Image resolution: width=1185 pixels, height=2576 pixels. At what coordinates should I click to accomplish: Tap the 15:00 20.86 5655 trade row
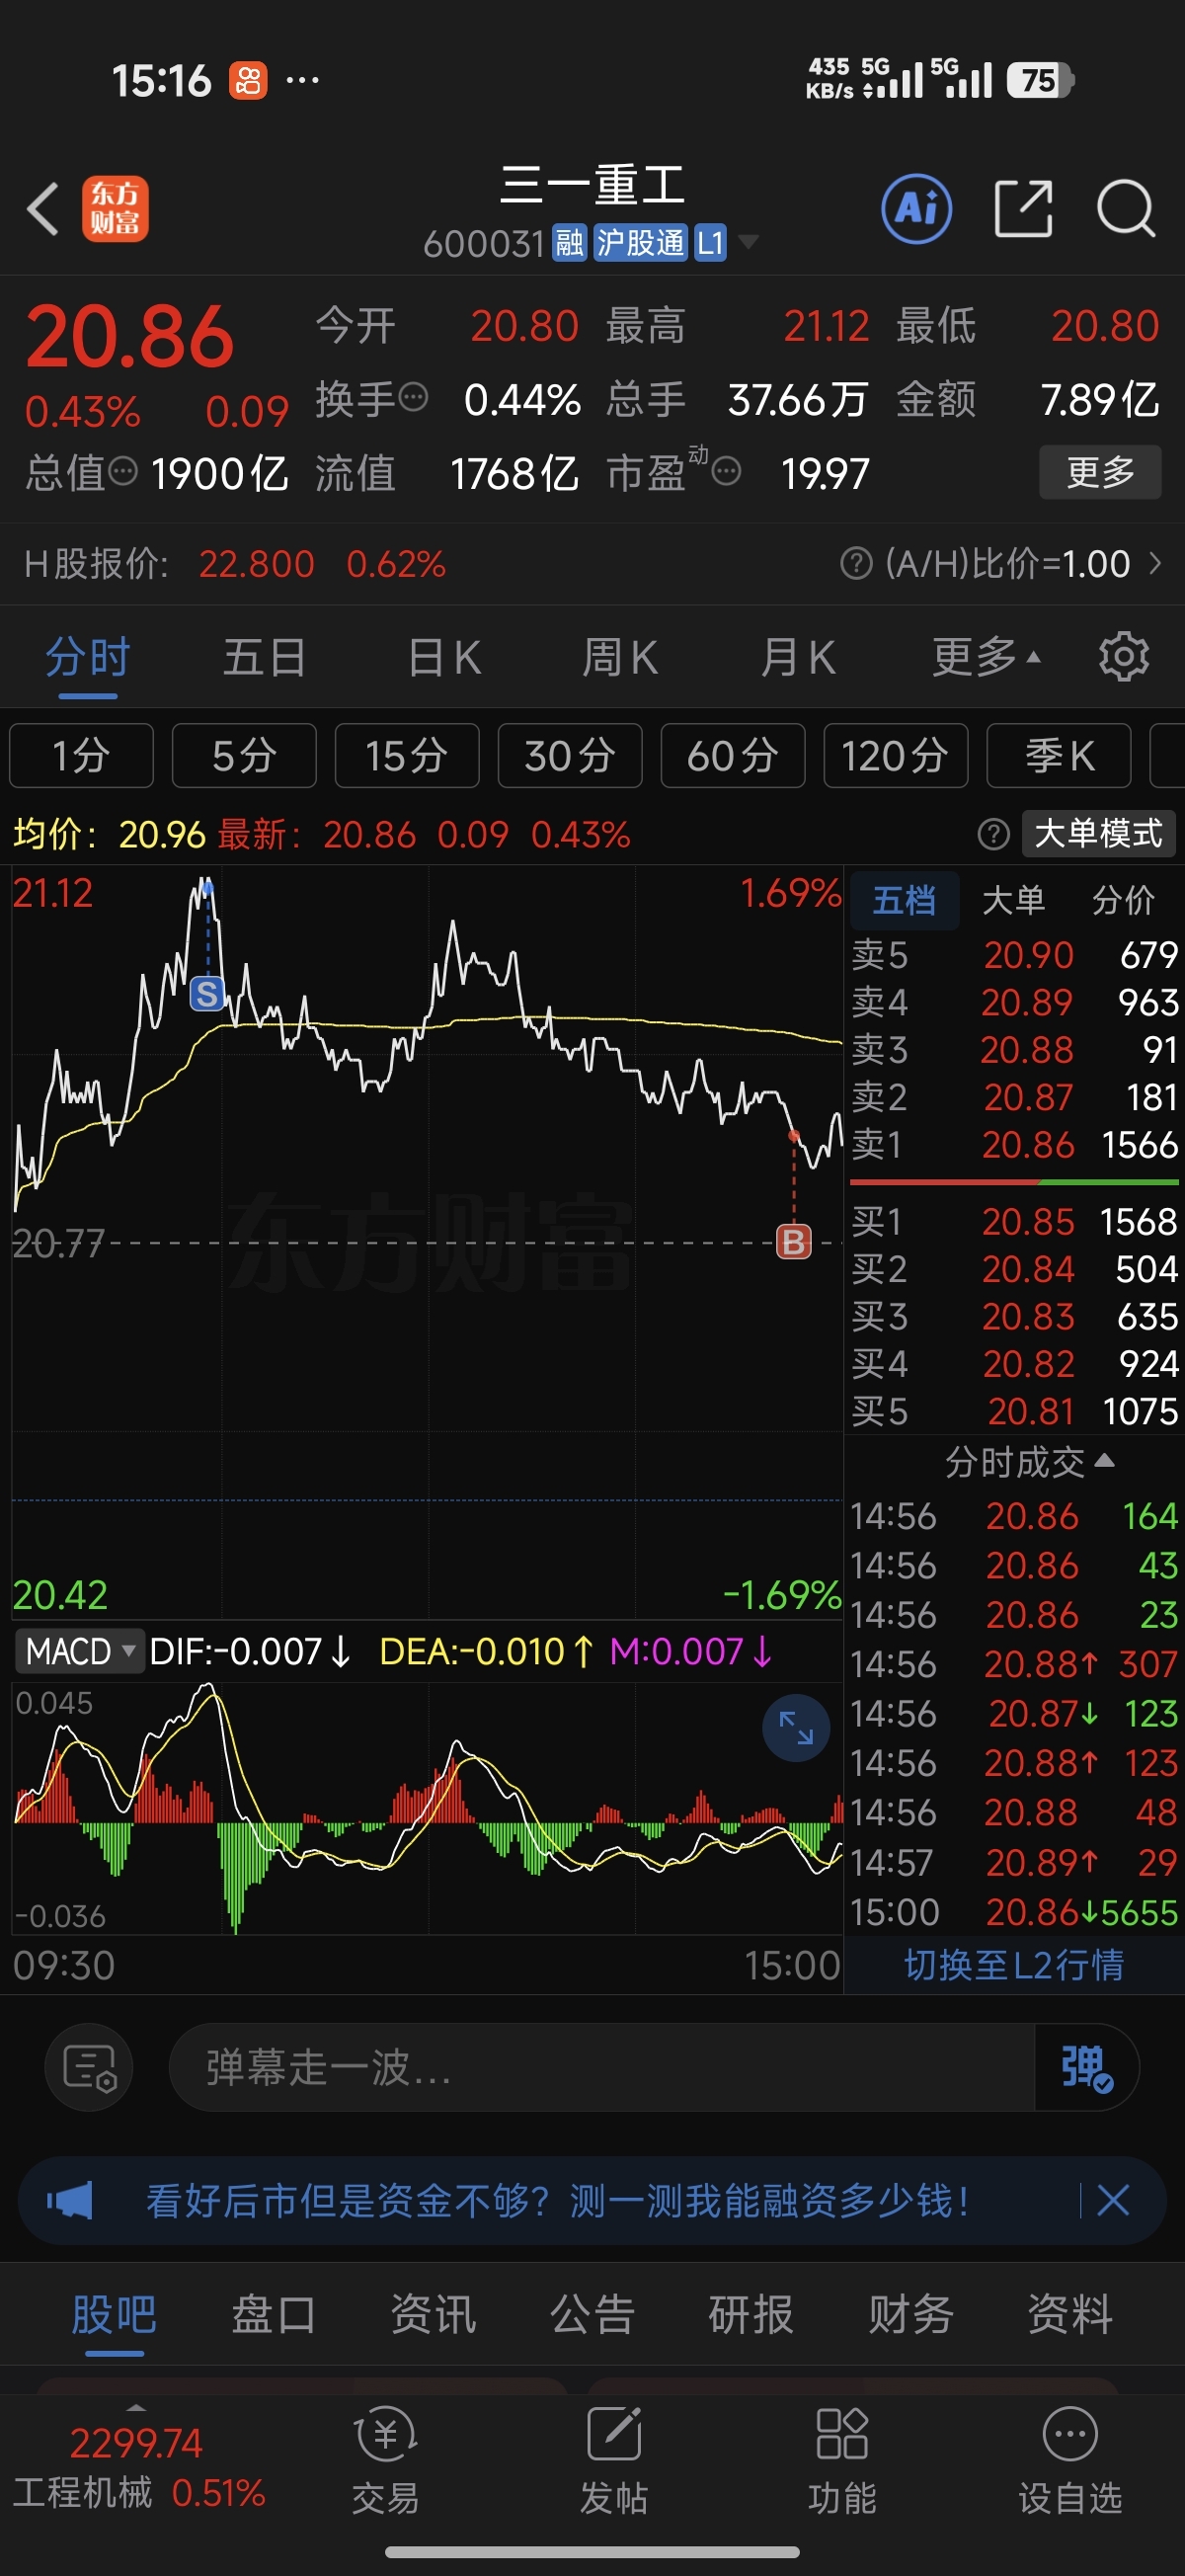(x=1014, y=1912)
